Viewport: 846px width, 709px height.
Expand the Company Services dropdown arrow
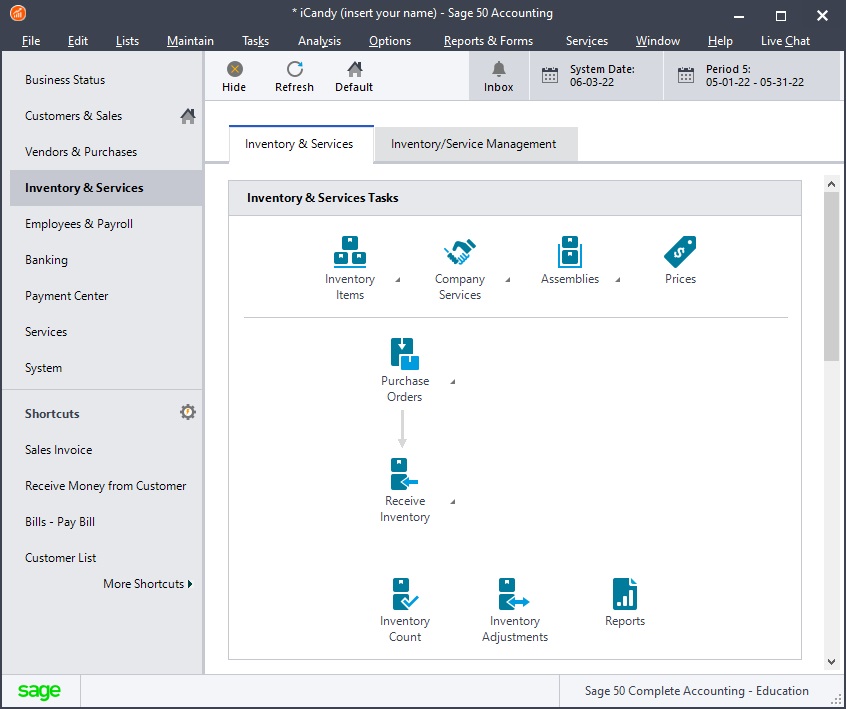click(x=508, y=279)
